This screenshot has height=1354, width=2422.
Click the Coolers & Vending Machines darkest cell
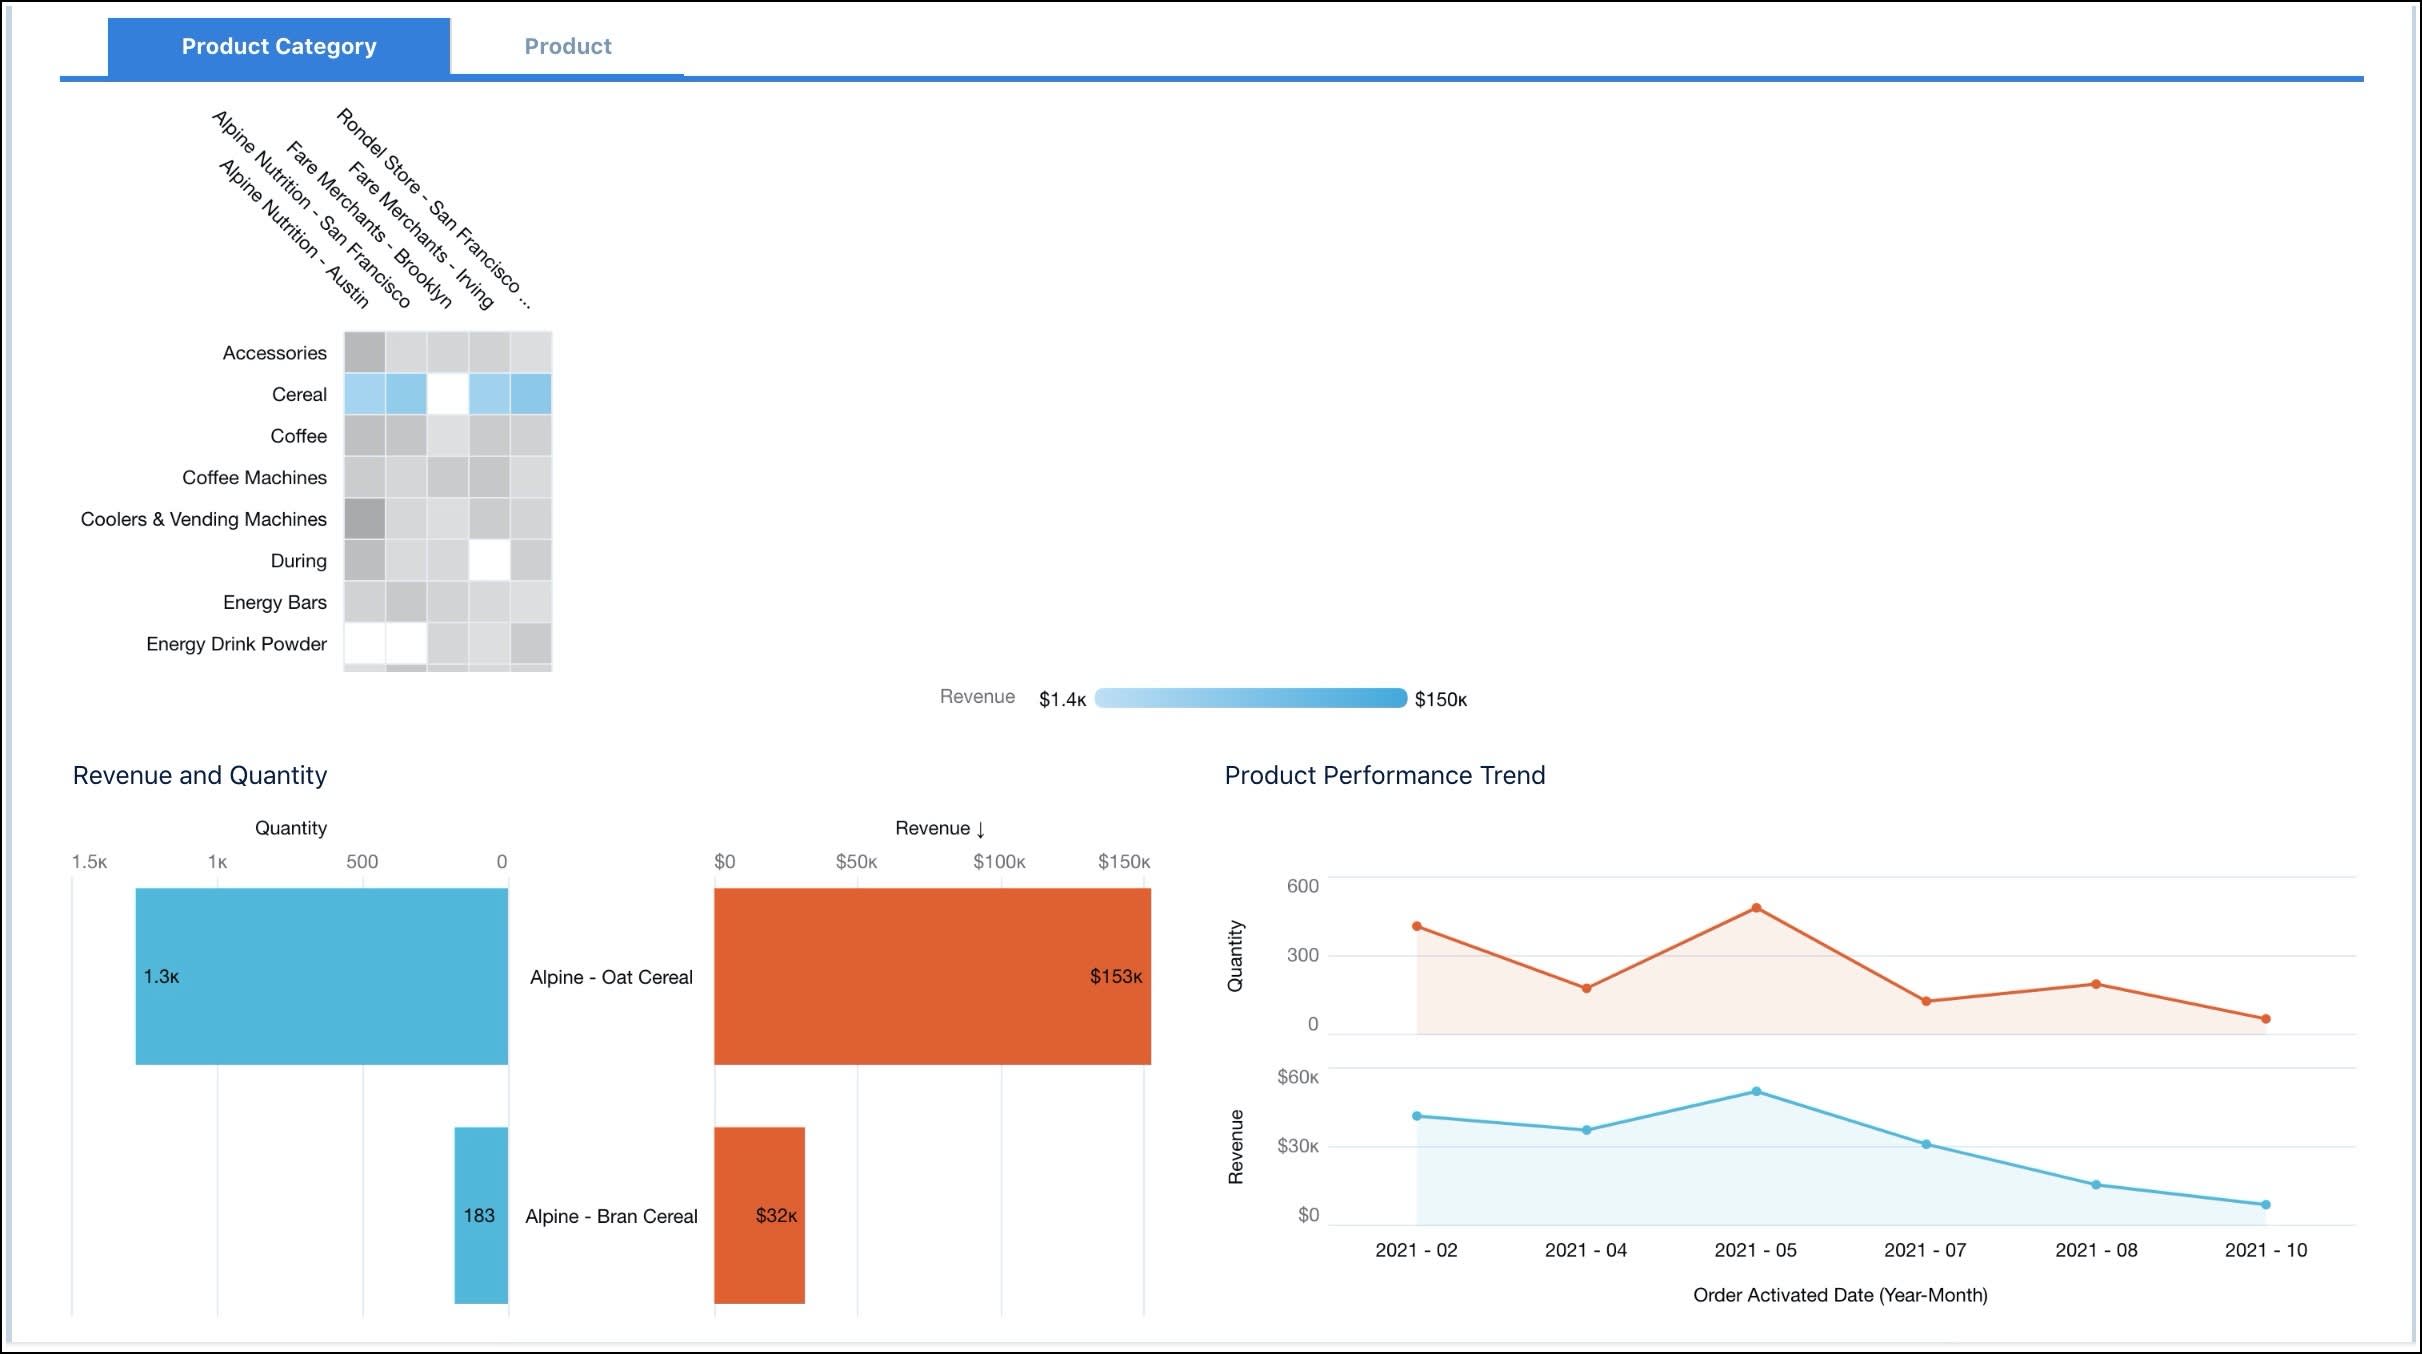point(365,519)
